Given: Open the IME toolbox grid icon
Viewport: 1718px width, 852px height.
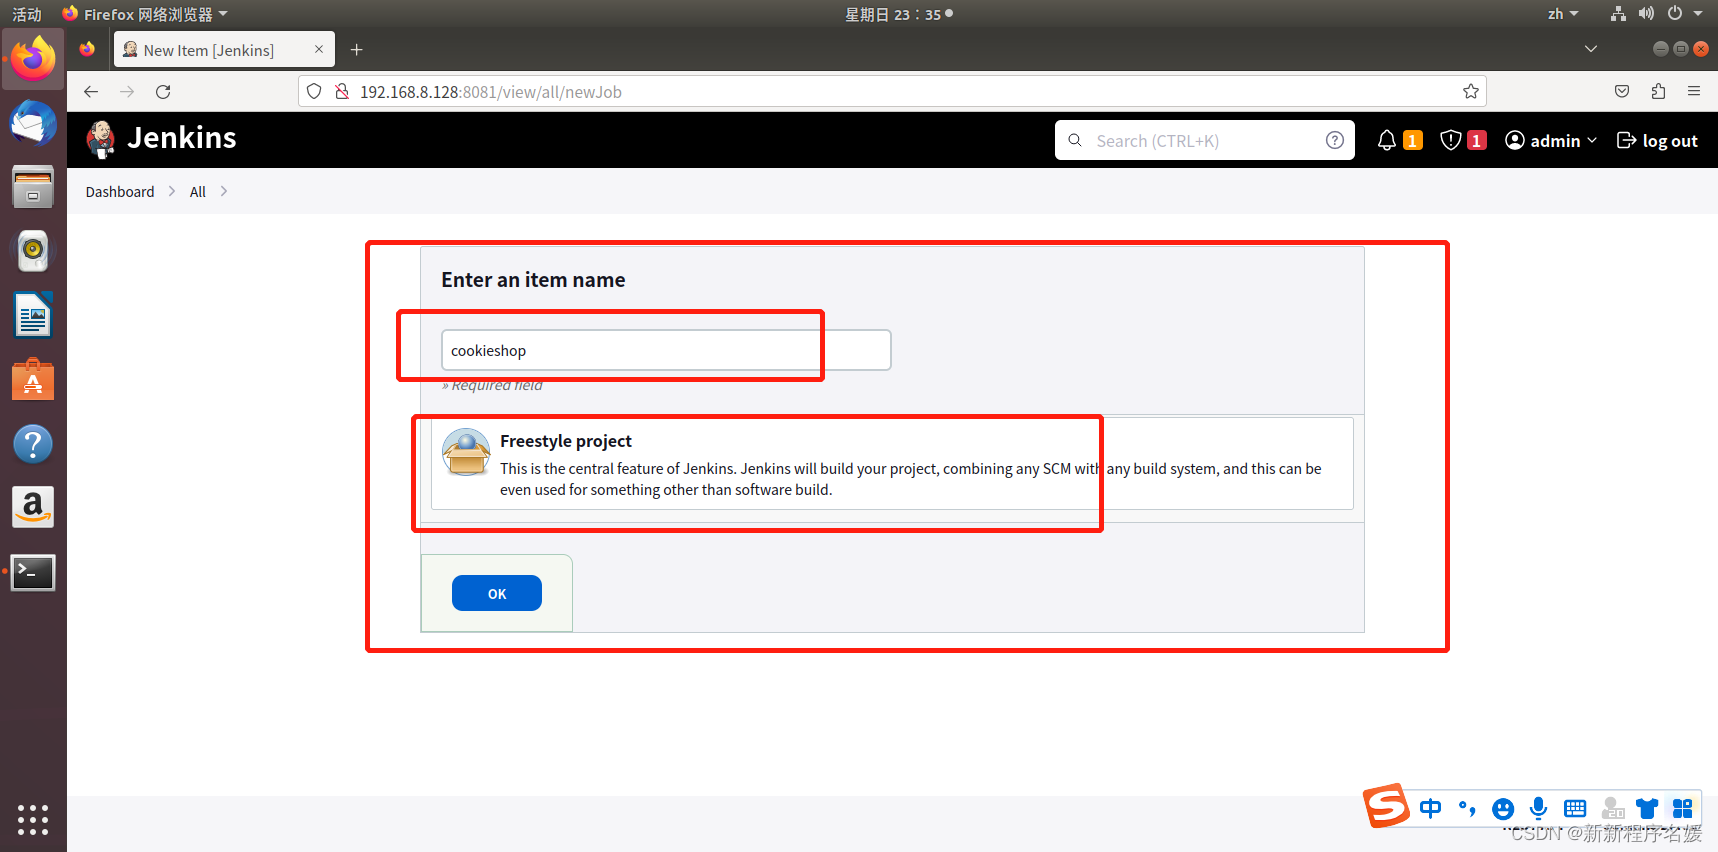Looking at the screenshot, I should (1683, 808).
